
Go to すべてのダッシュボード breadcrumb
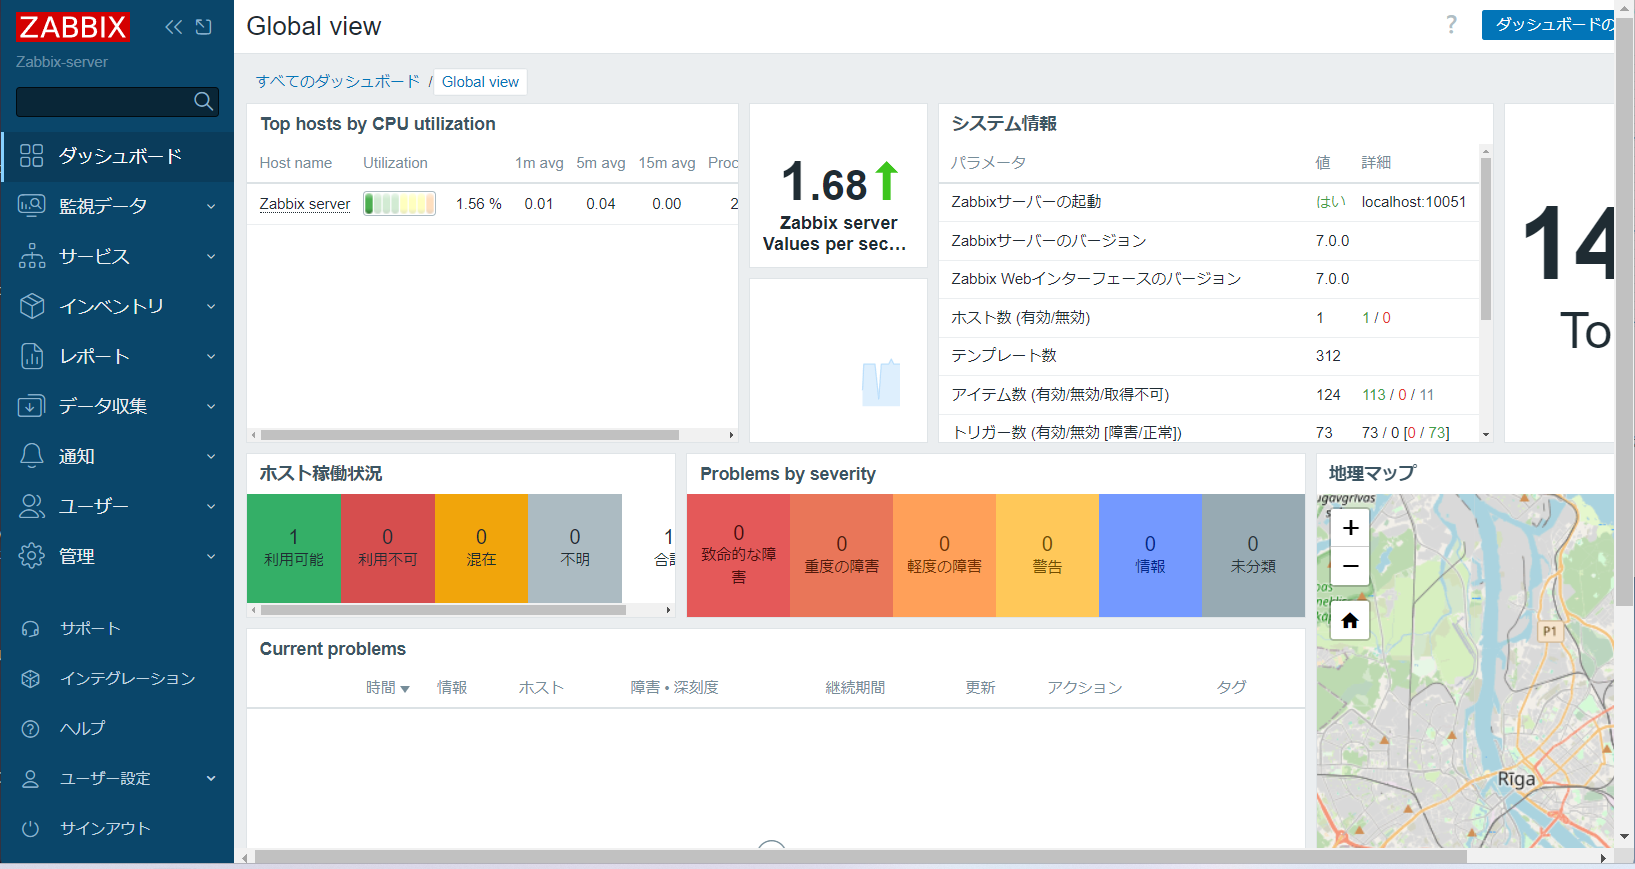pyautogui.click(x=337, y=82)
